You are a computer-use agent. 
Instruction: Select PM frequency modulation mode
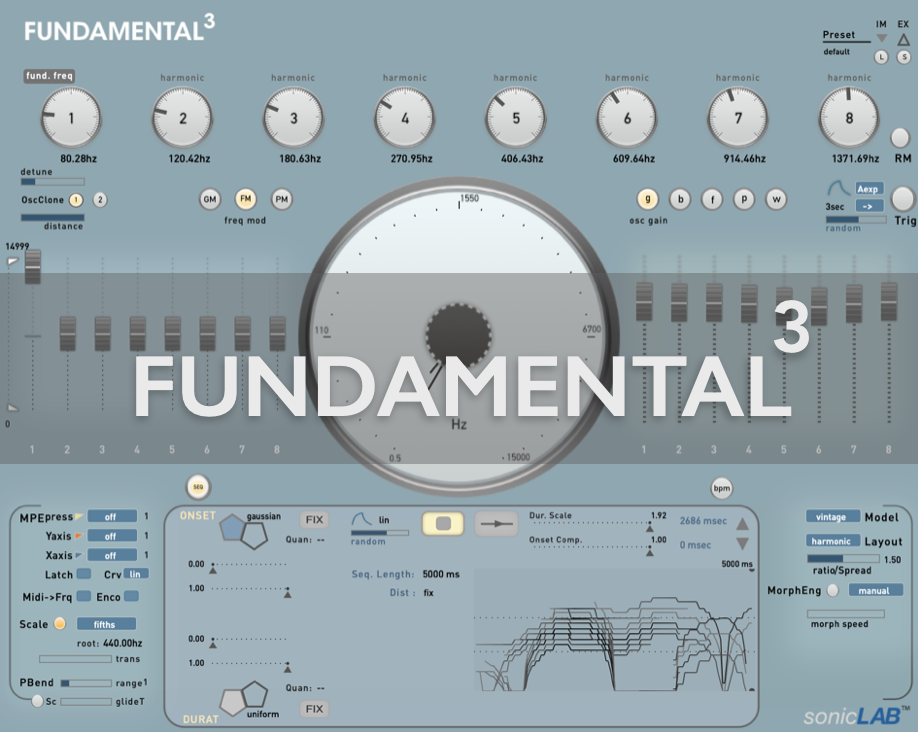click(282, 199)
